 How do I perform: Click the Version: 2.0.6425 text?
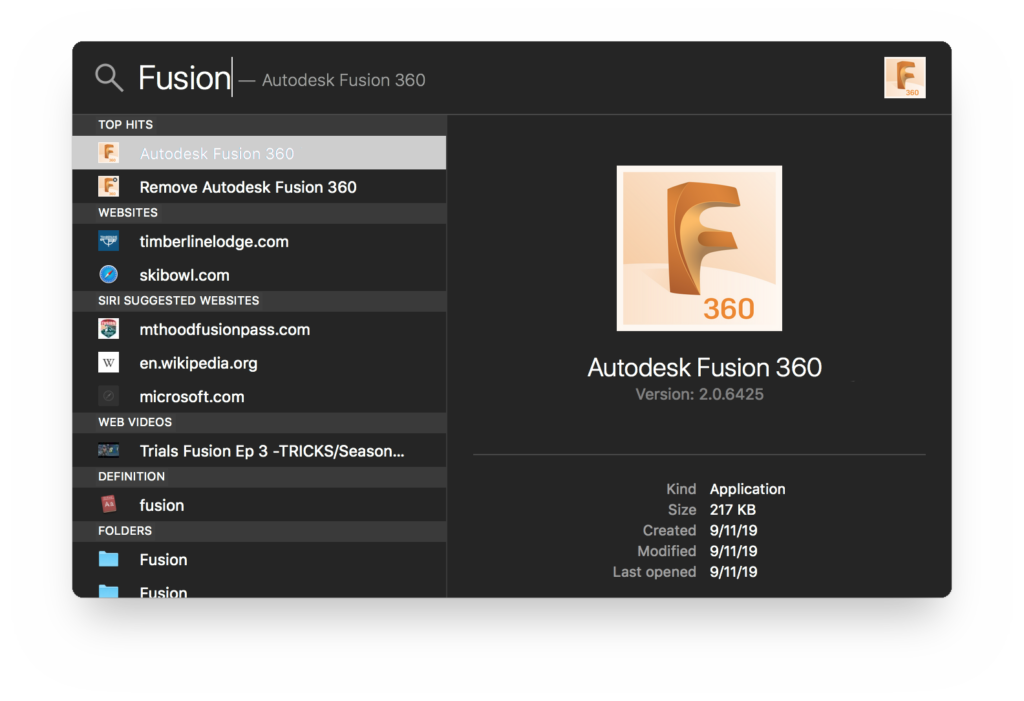(699, 395)
